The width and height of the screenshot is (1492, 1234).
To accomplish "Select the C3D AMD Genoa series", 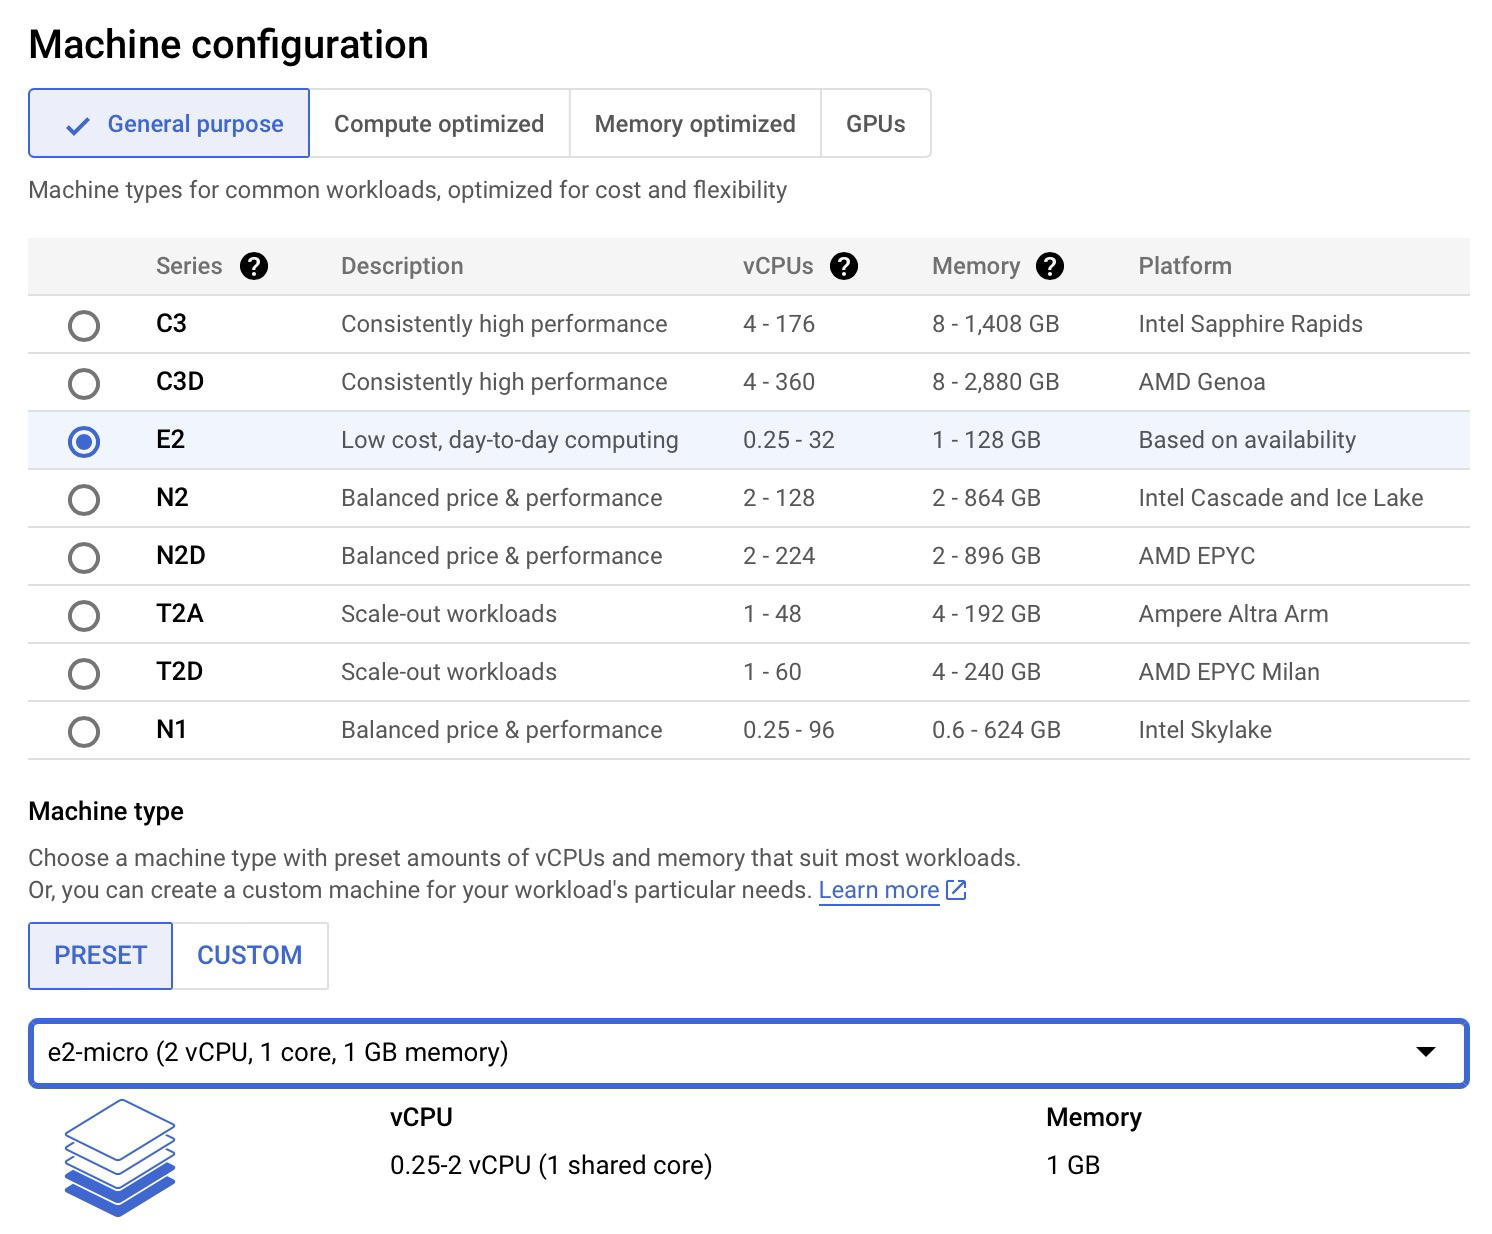I will [x=84, y=382].
